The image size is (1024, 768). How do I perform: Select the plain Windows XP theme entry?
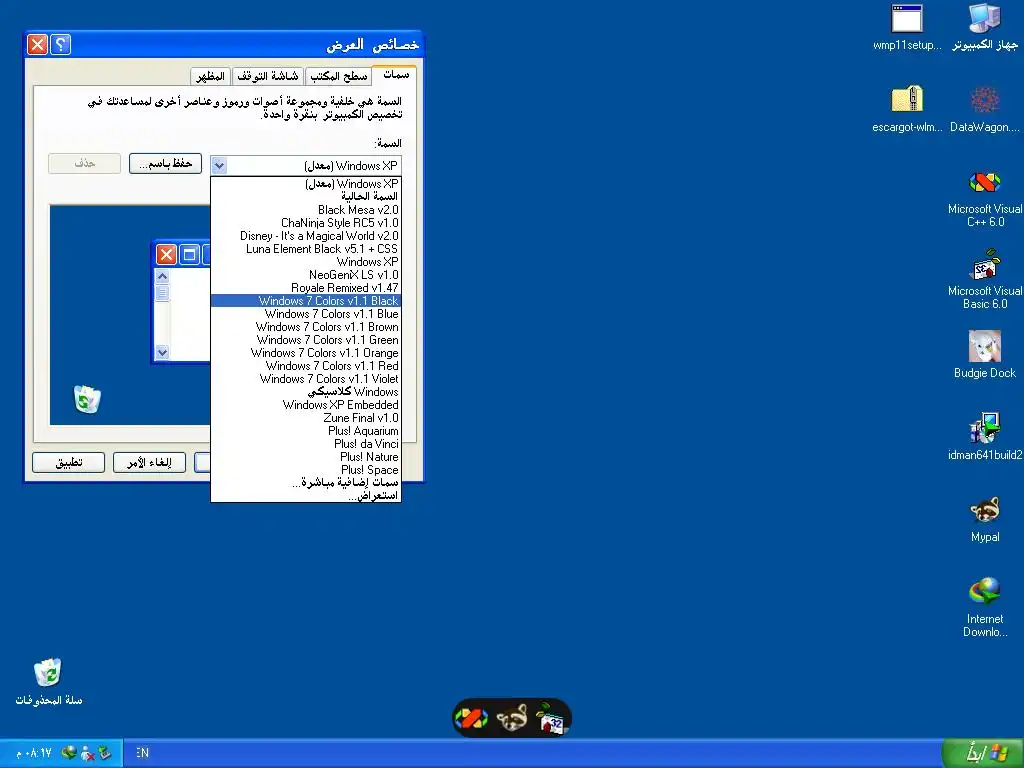tap(306, 262)
